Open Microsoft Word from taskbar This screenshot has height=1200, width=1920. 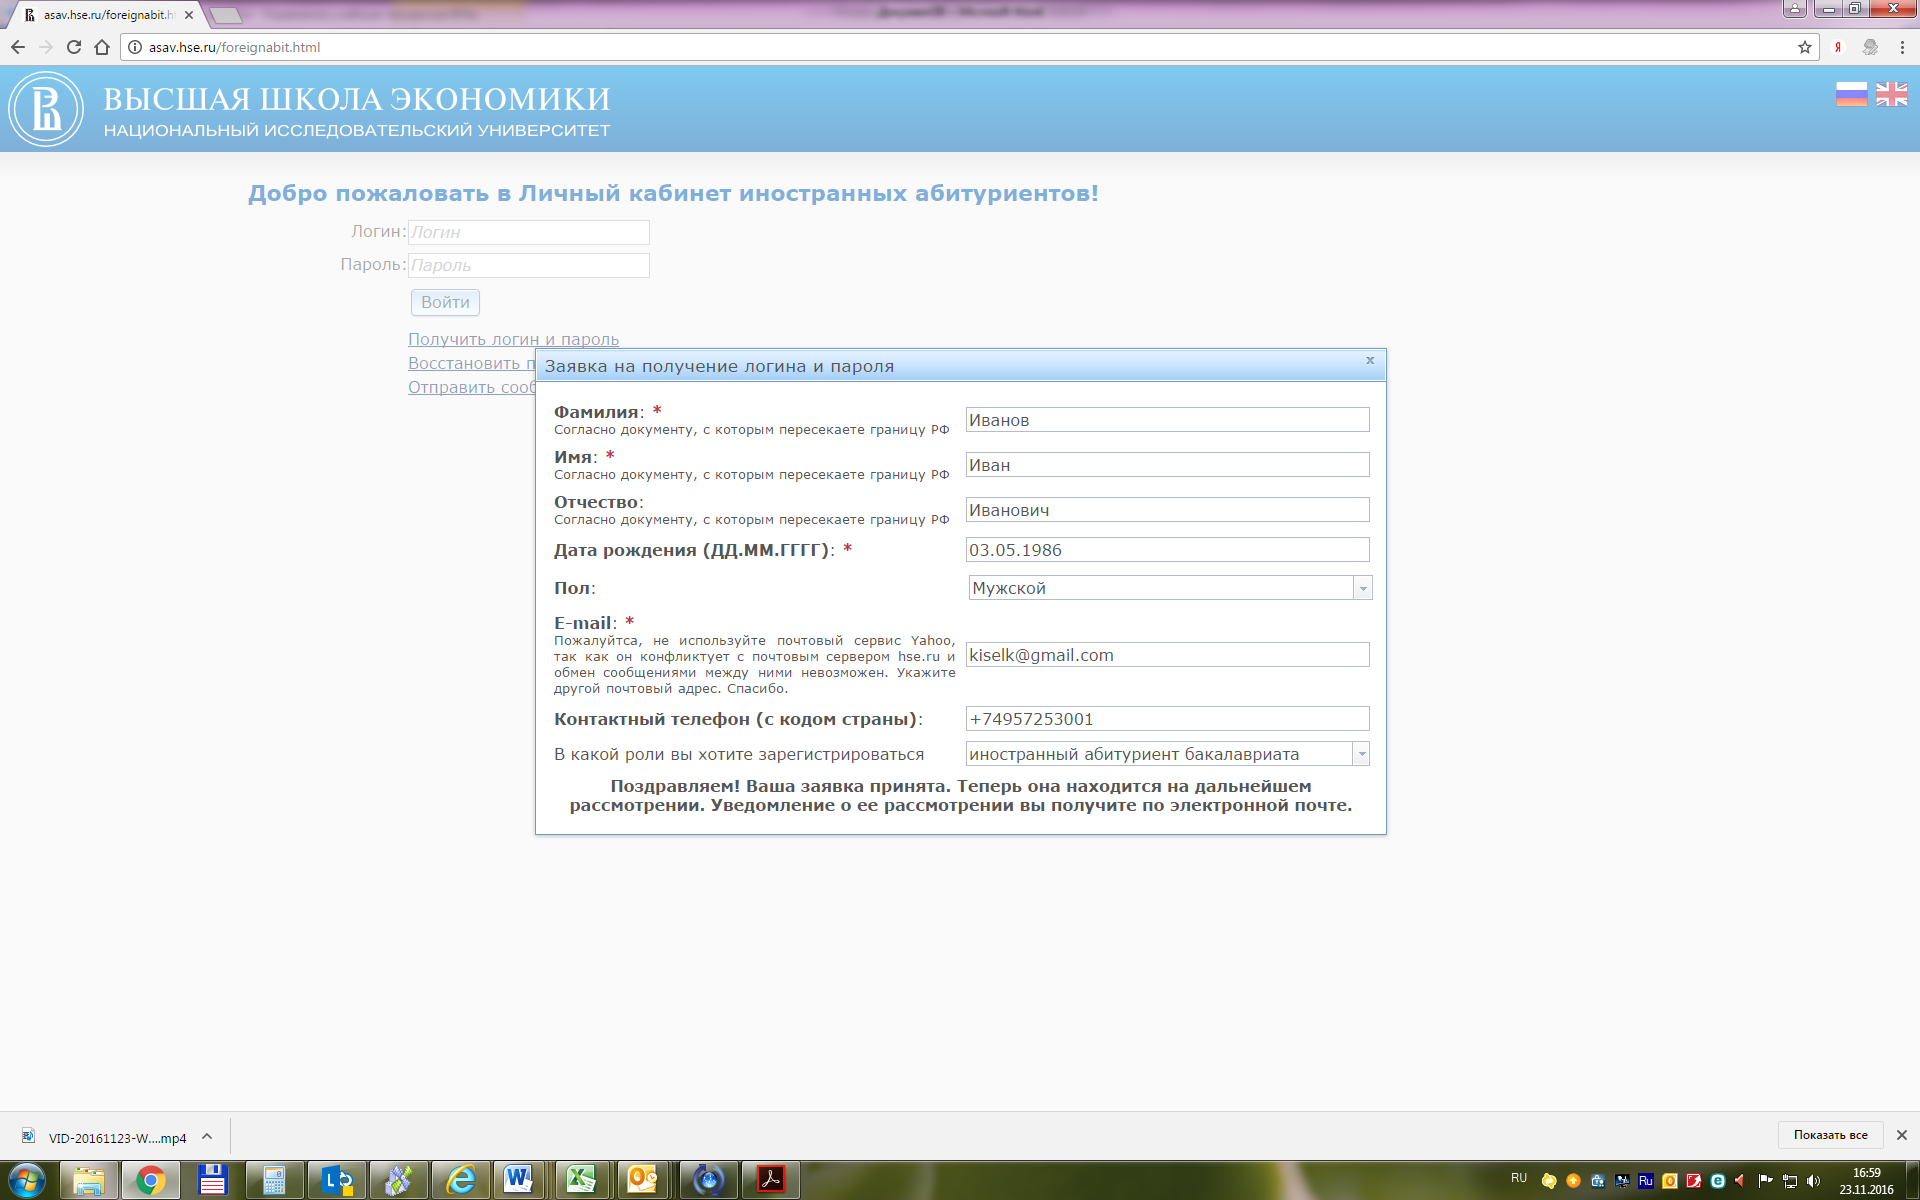[518, 1180]
